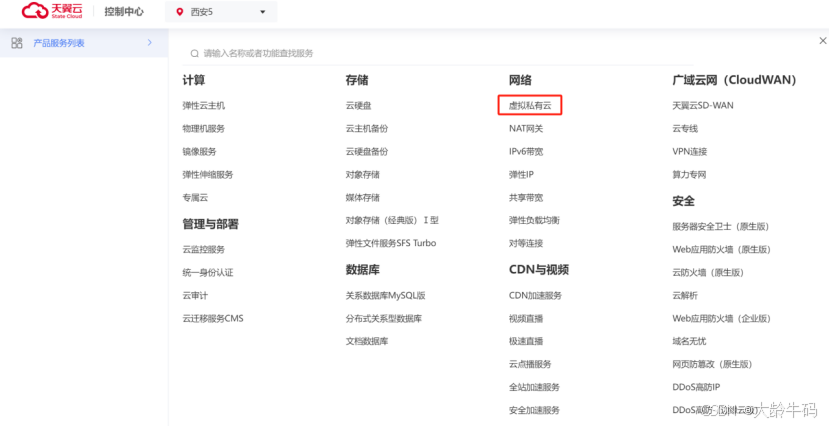Open 分布式关系型数据库
This screenshot has width=829, height=426.
pos(384,319)
